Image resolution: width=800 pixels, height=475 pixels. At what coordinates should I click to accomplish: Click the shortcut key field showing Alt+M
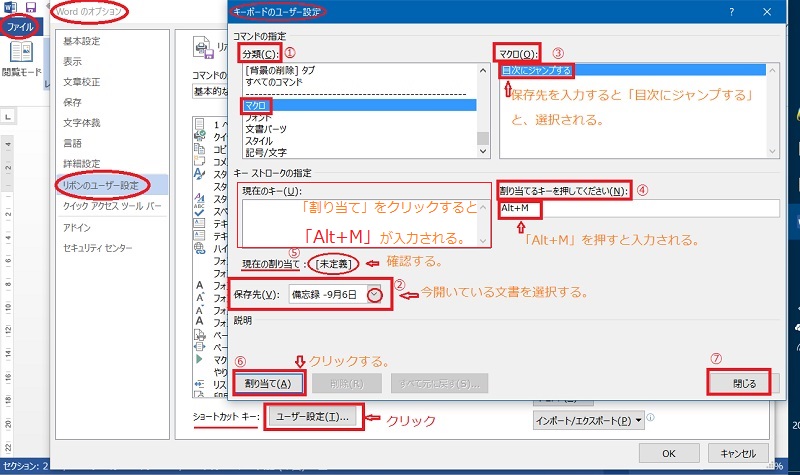click(639, 208)
